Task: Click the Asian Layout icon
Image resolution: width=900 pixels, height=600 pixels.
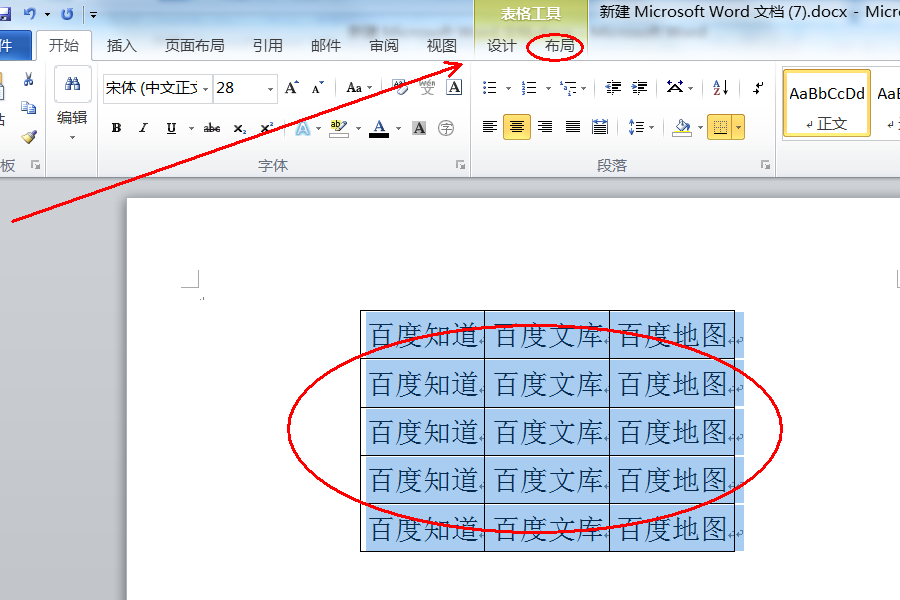Action: [x=676, y=87]
